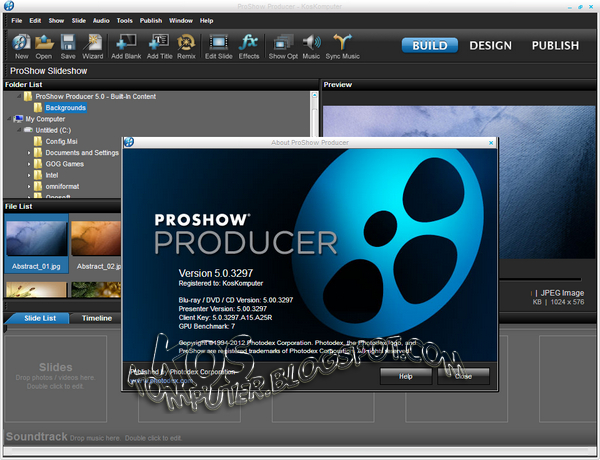Open the www.photodex.com link
Screen dimensions: 600x460
point(161,381)
